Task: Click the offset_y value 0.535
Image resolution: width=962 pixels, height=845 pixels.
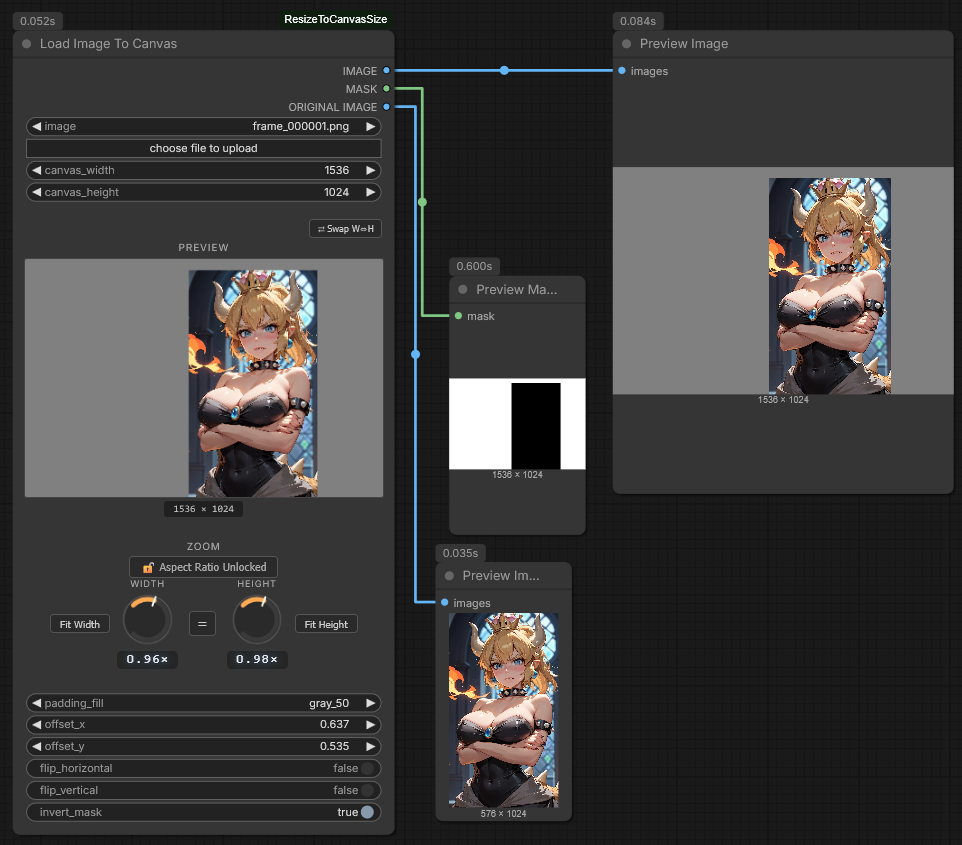Action: tap(334, 746)
